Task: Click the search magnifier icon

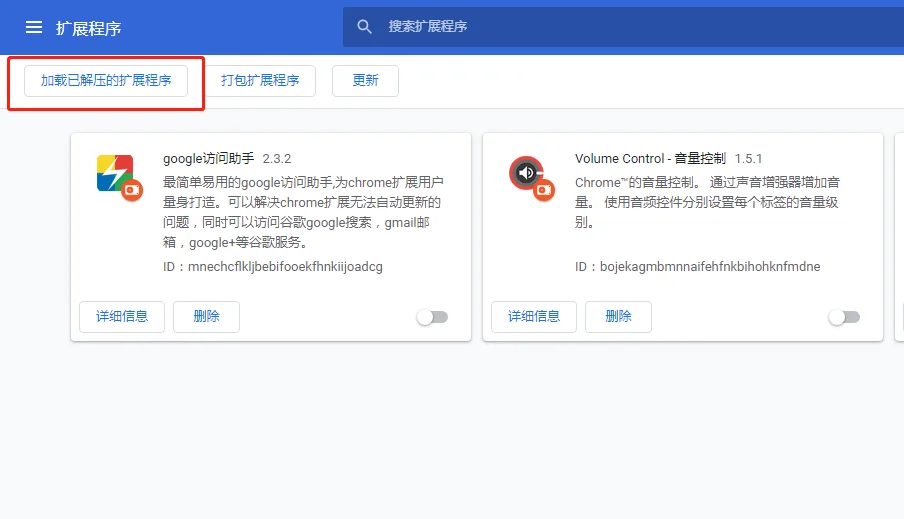Action: [364, 27]
